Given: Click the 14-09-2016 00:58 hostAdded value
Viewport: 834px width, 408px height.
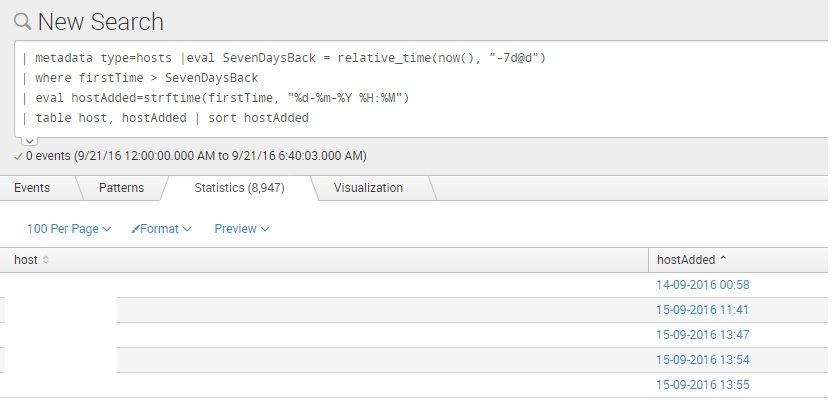Looking at the screenshot, I should 702,285.
